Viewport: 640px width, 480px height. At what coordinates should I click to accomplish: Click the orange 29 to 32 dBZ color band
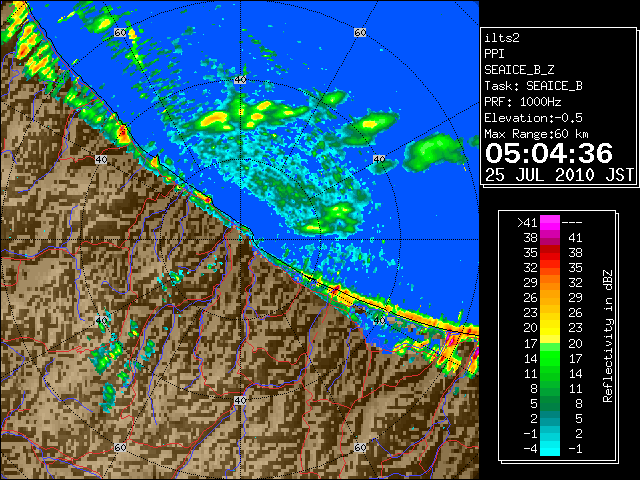pyautogui.click(x=550, y=283)
